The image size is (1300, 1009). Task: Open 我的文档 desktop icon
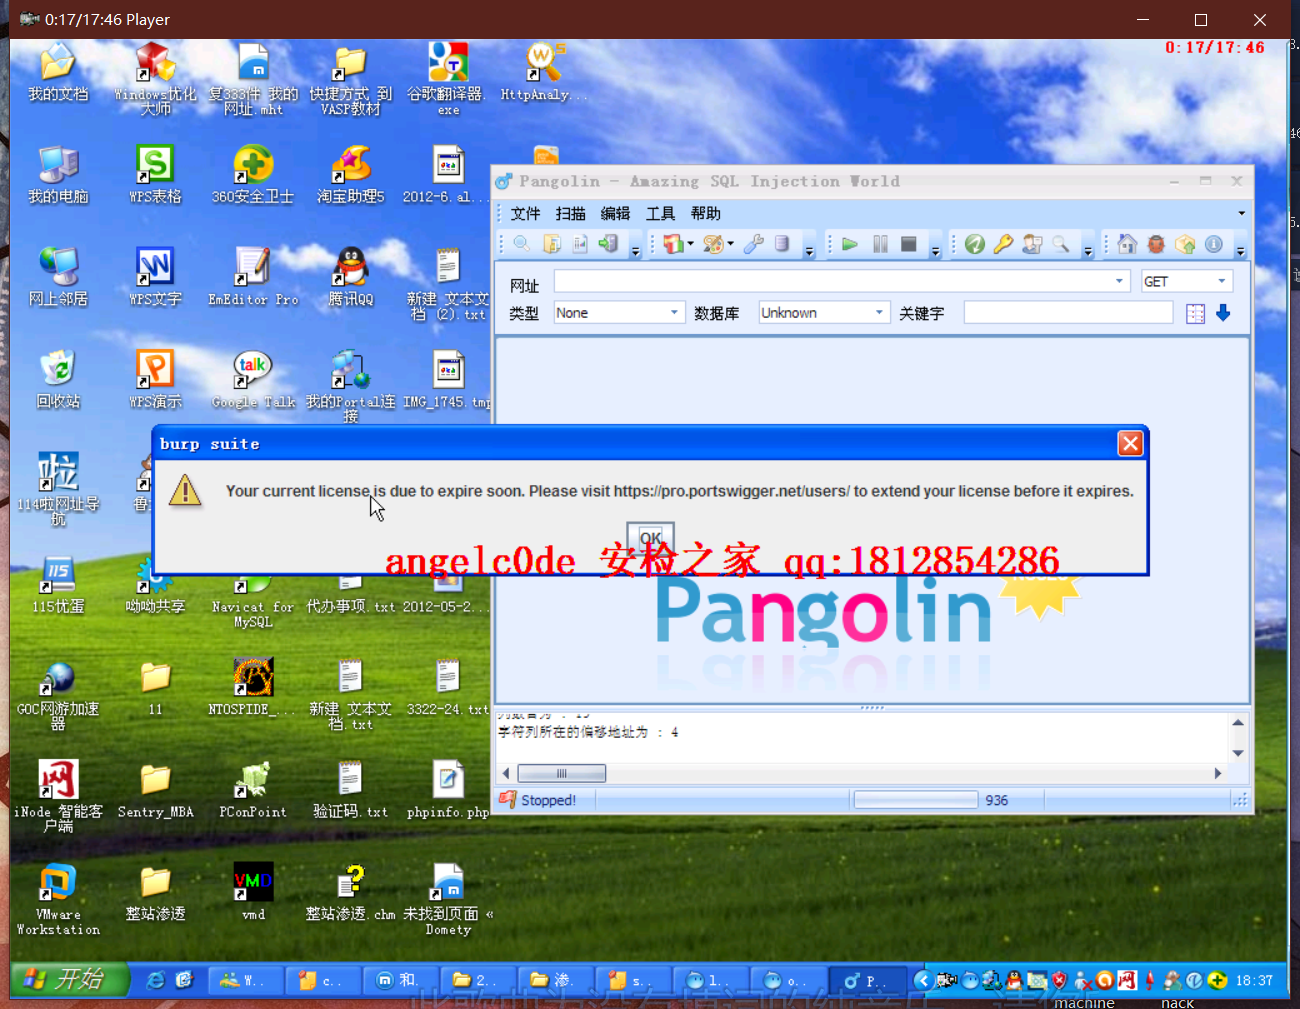point(58,73)
